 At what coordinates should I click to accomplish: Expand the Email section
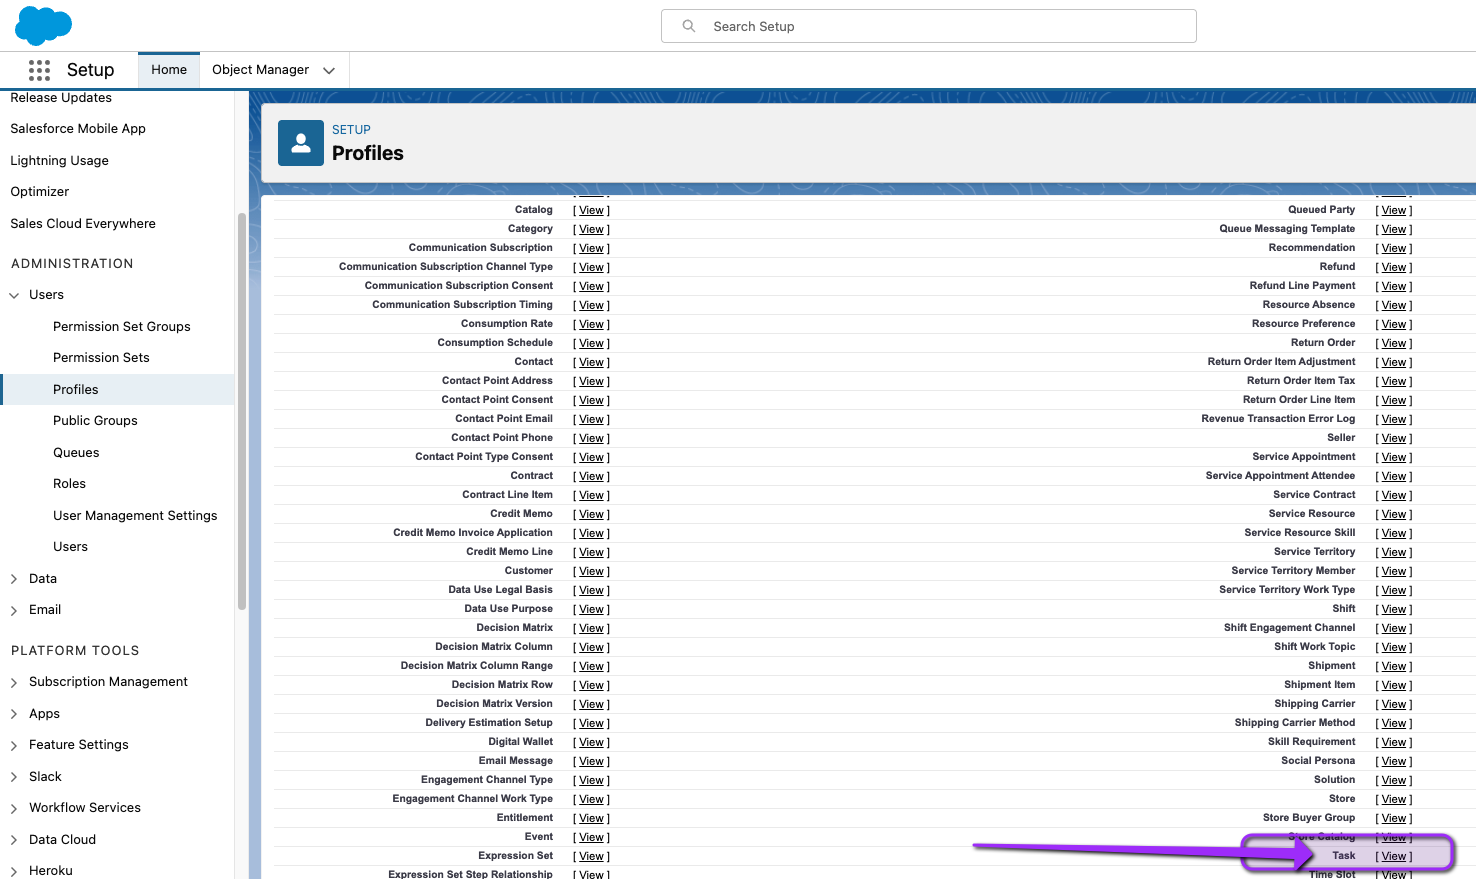14,610
